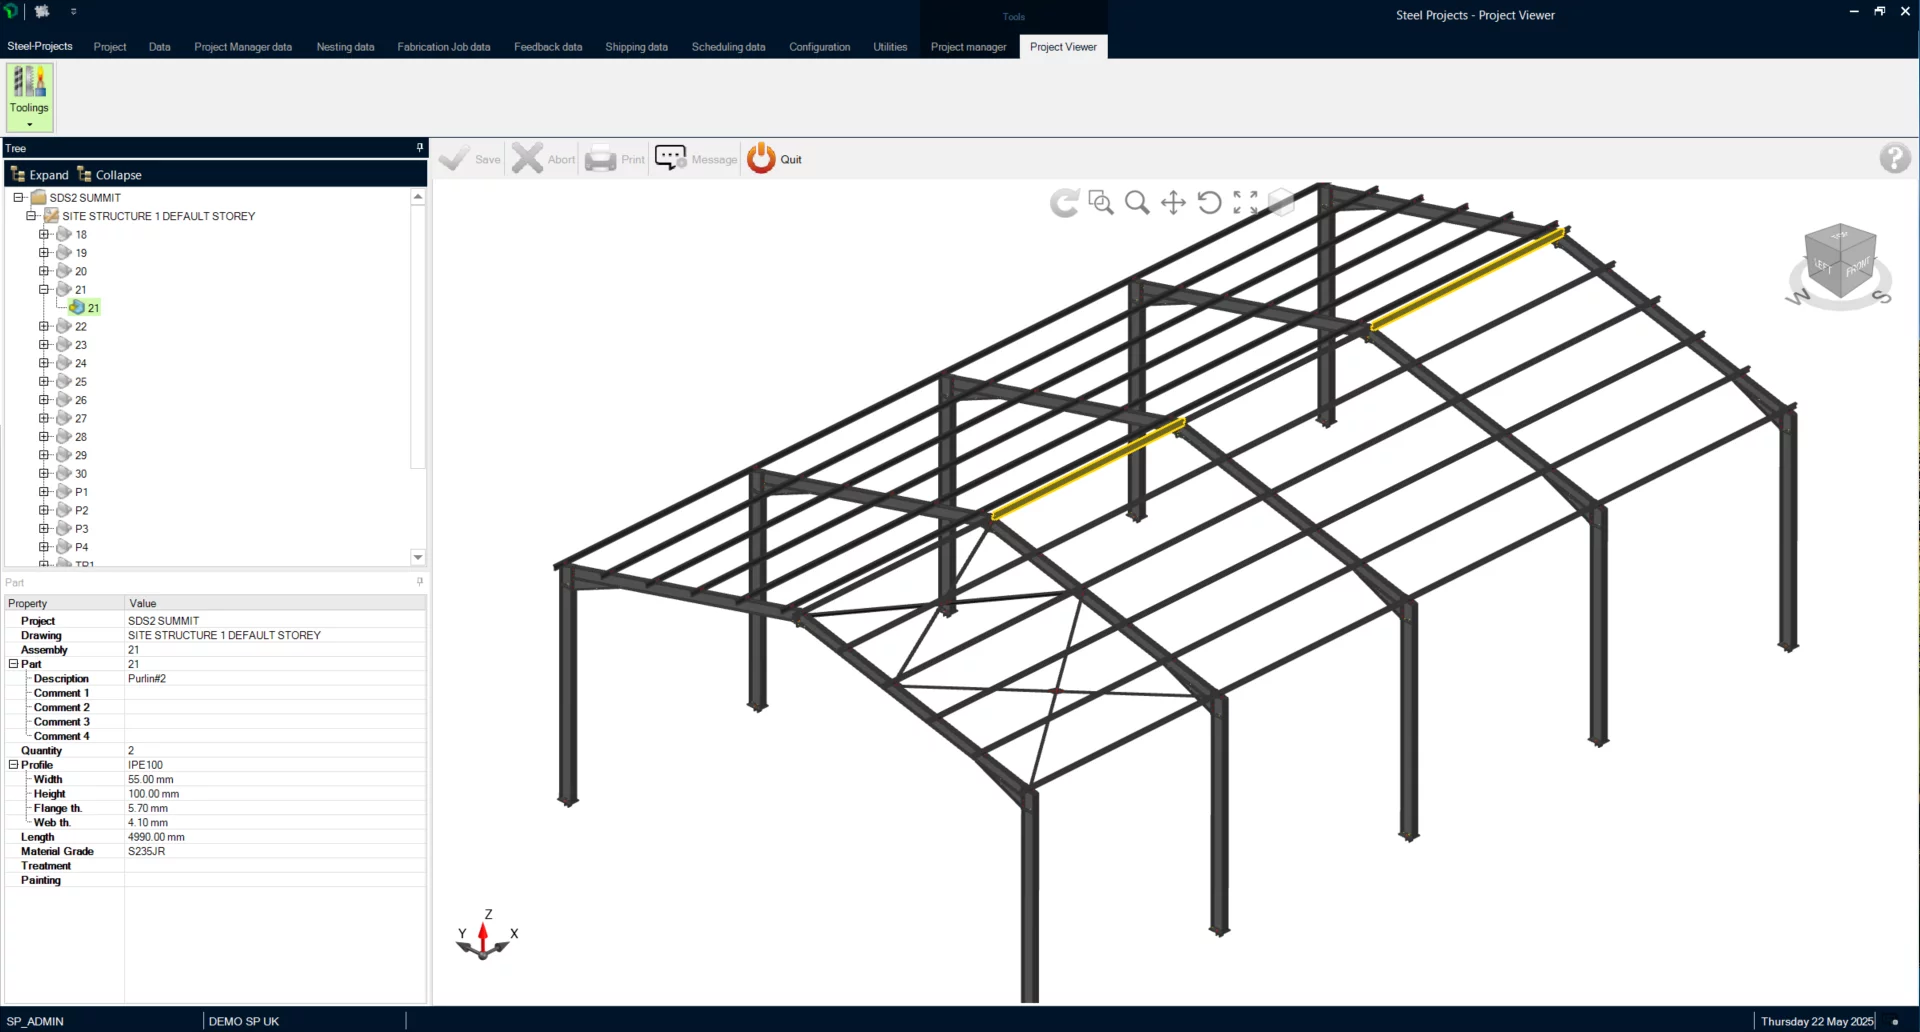Click the zoom window icon in viewer toolbar
This screenshot has width=1920, height=1032.
pyautogui.click(x=1100, y=203)
